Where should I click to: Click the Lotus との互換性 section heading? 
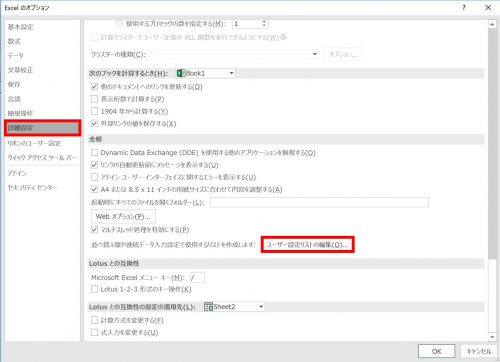point(114,263)
